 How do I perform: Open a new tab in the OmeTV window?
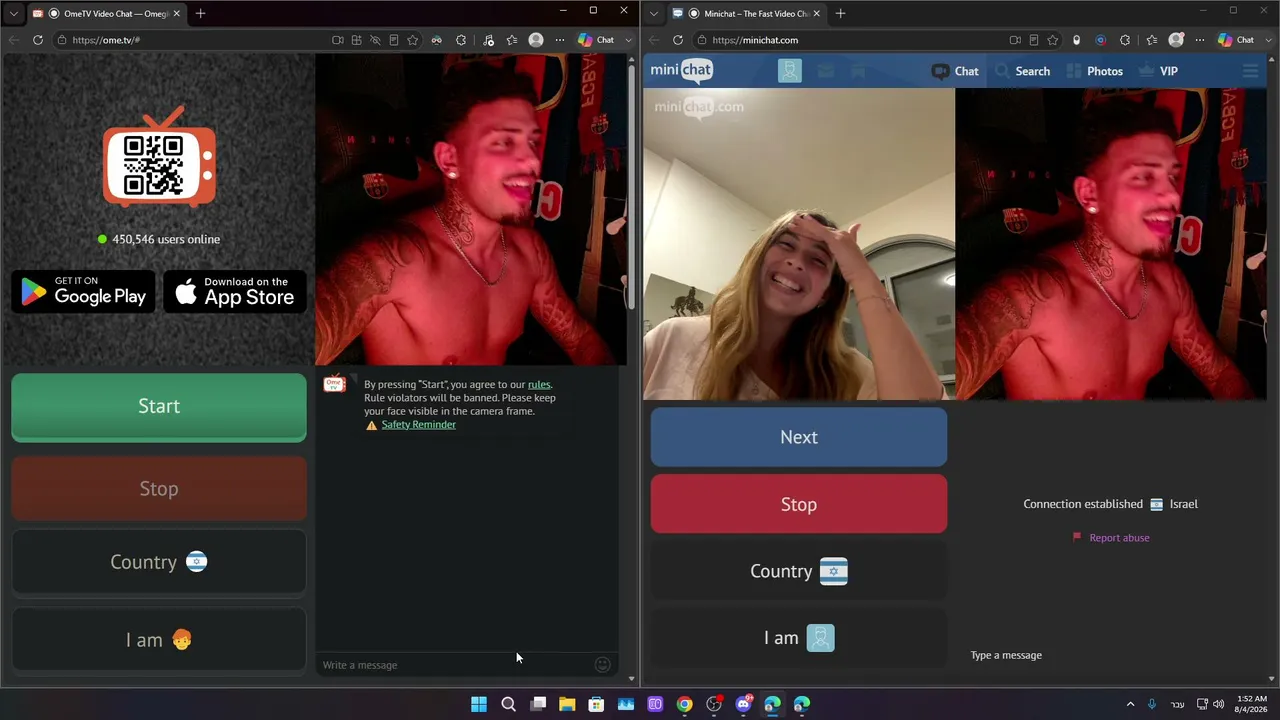pos(200,14)
